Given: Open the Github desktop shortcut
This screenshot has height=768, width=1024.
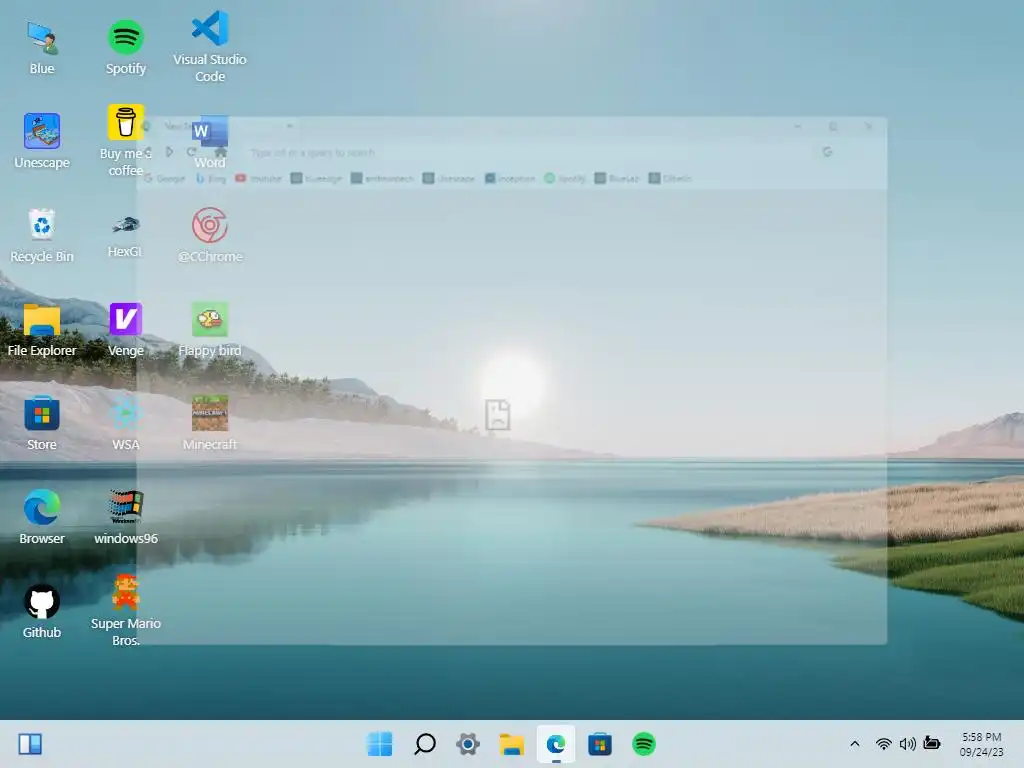Looking at the screenshot, I should click(42, 611).
